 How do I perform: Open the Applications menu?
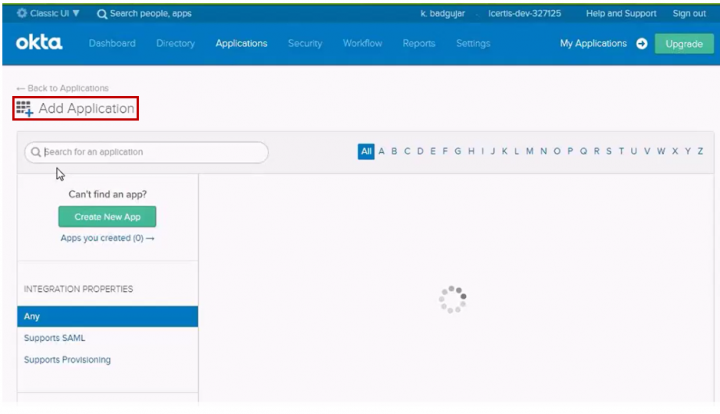click(x=241, y=44)
